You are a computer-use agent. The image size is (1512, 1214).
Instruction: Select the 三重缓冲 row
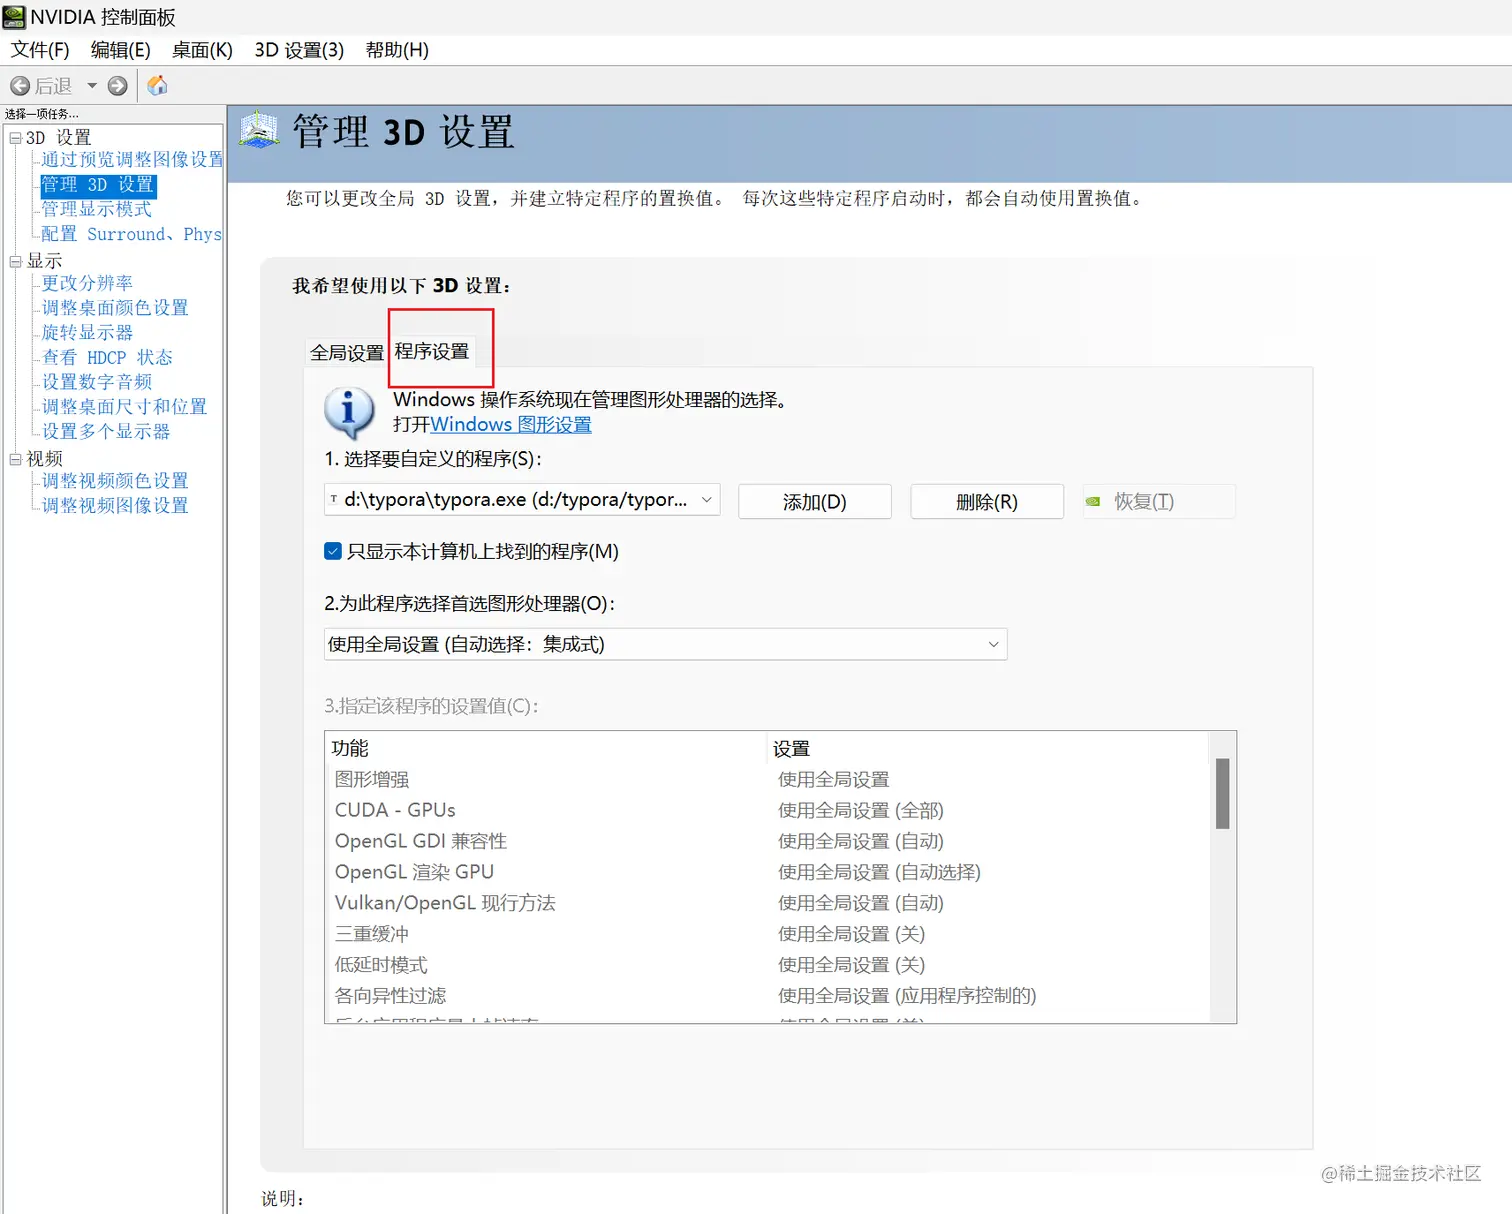click(767, 935)
